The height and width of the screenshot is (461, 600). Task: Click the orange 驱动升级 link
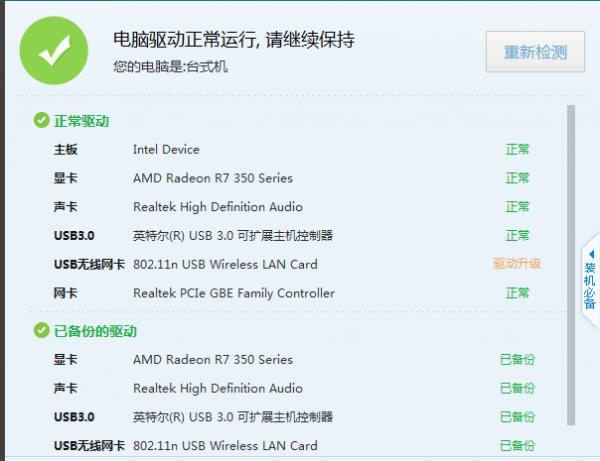tap(517, 264)
